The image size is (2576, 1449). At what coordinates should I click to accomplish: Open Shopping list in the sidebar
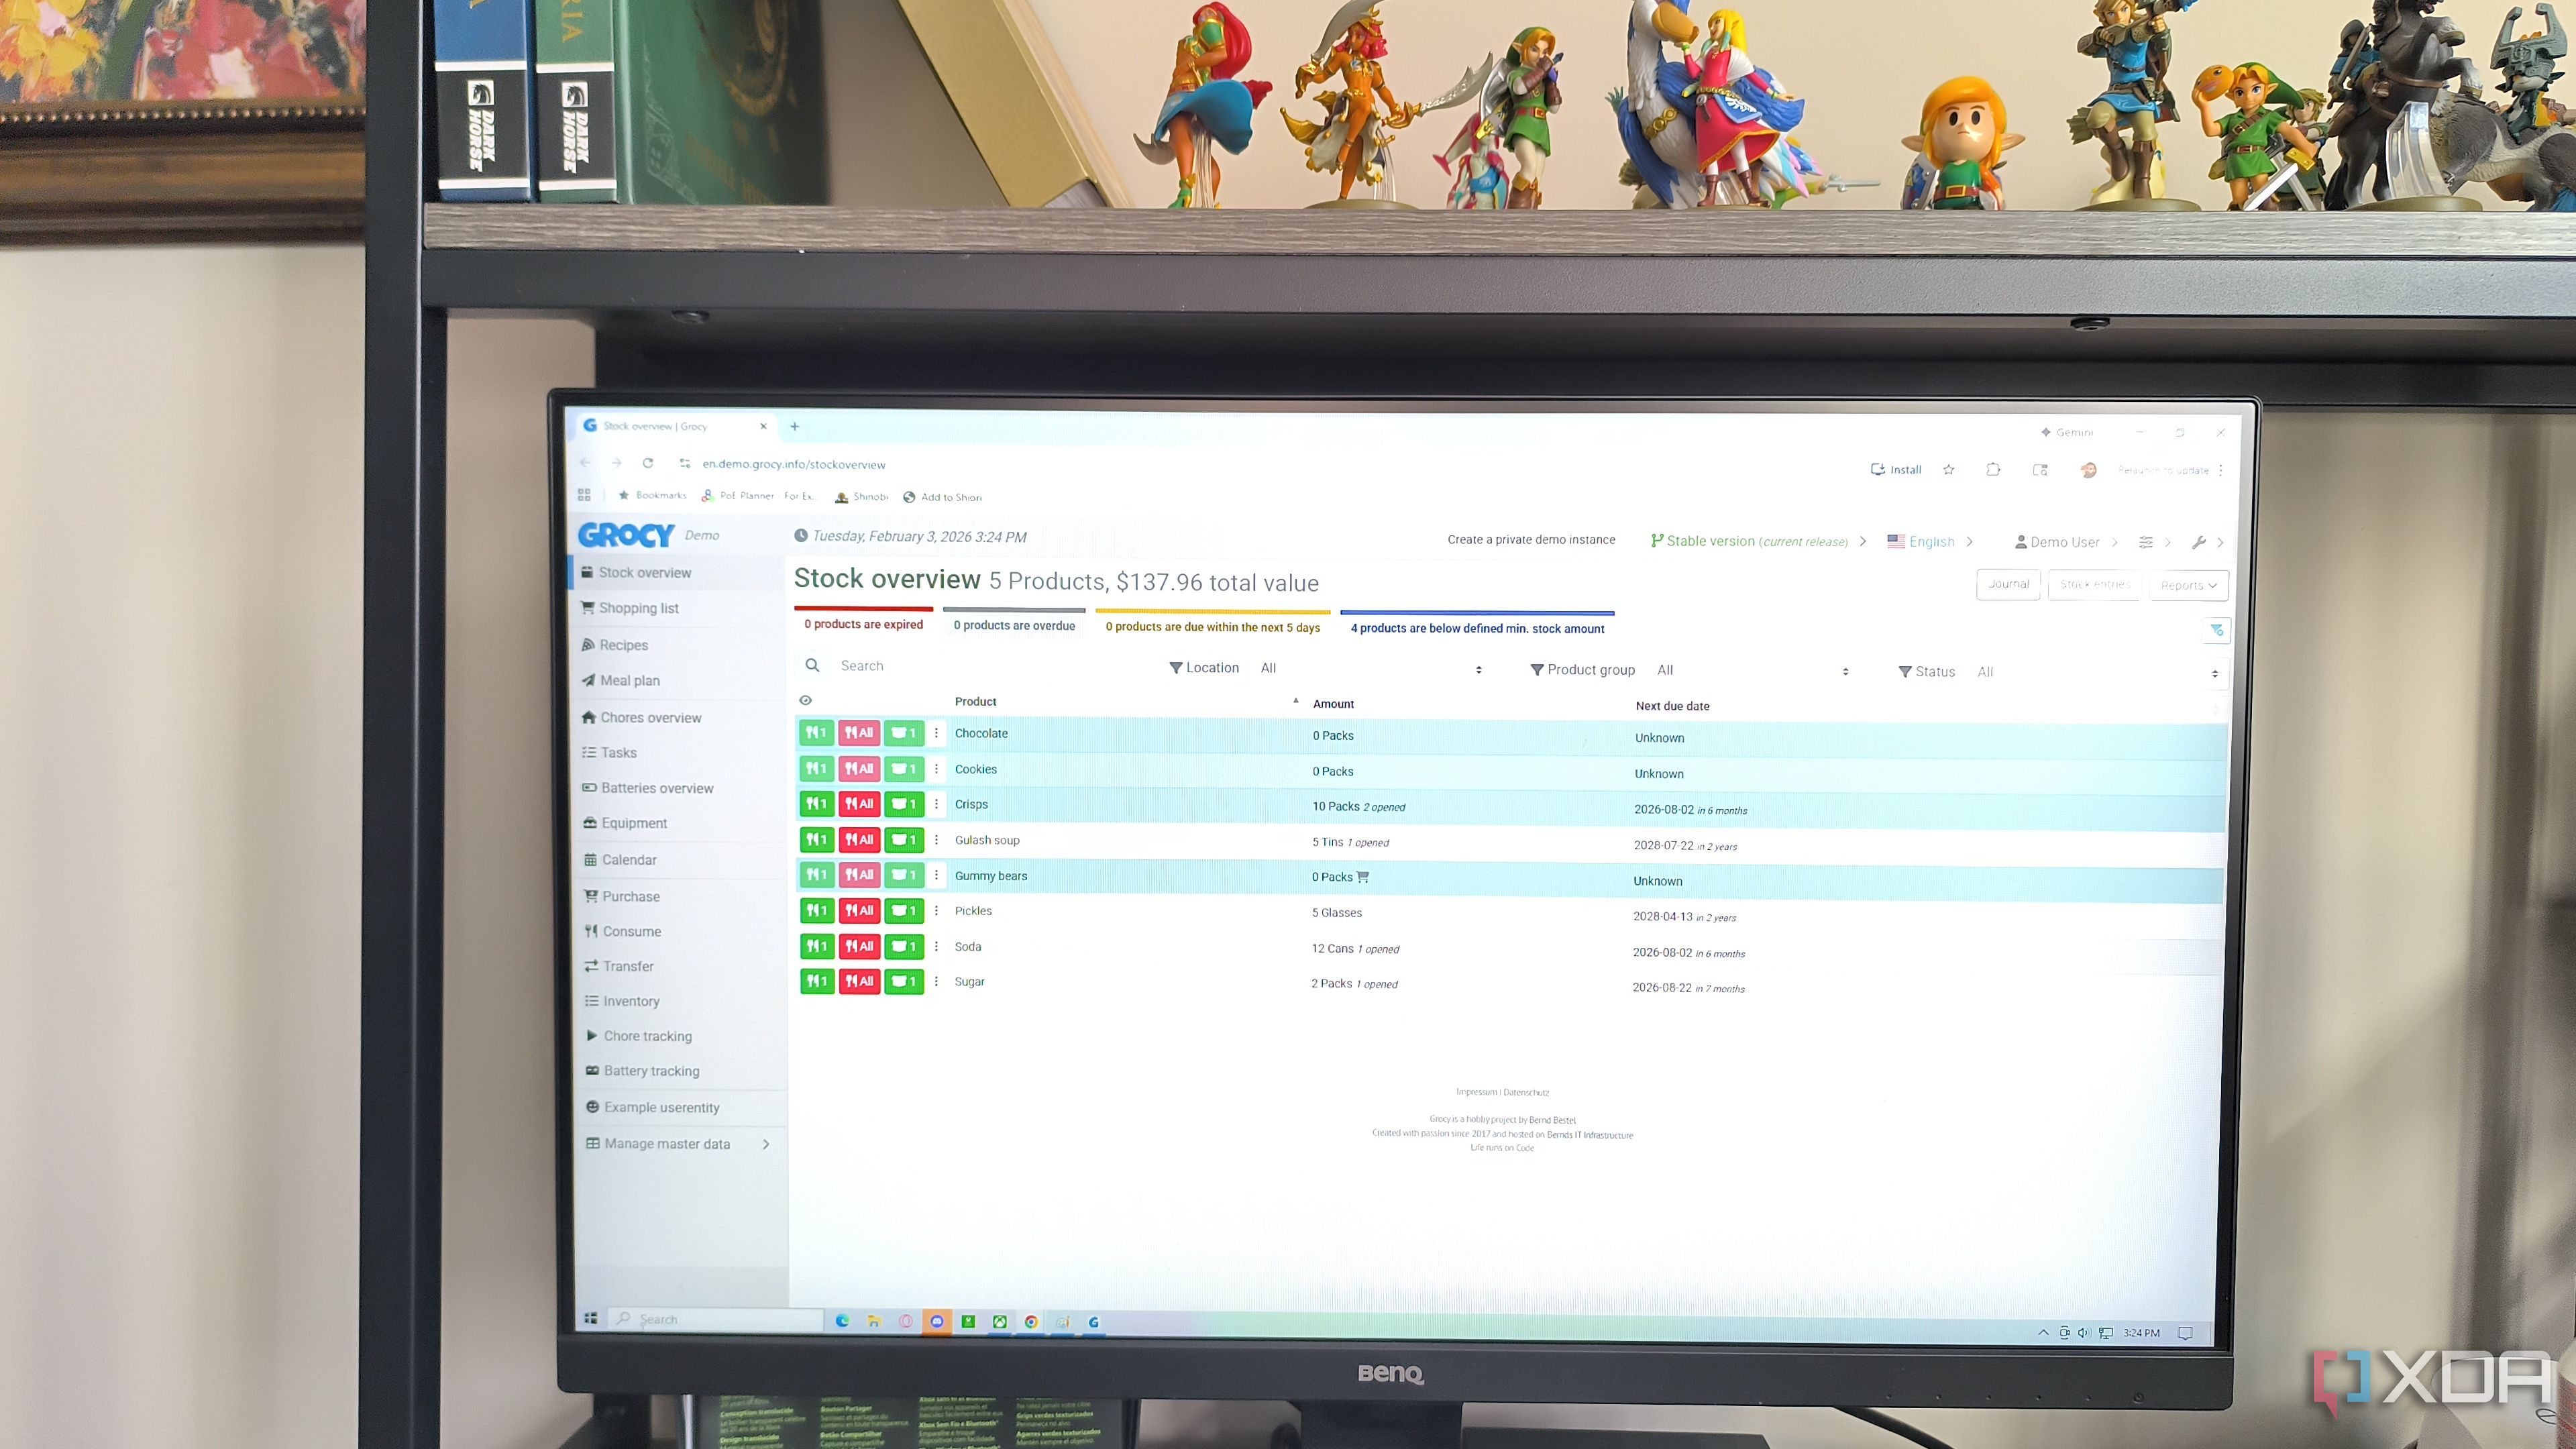638,609
